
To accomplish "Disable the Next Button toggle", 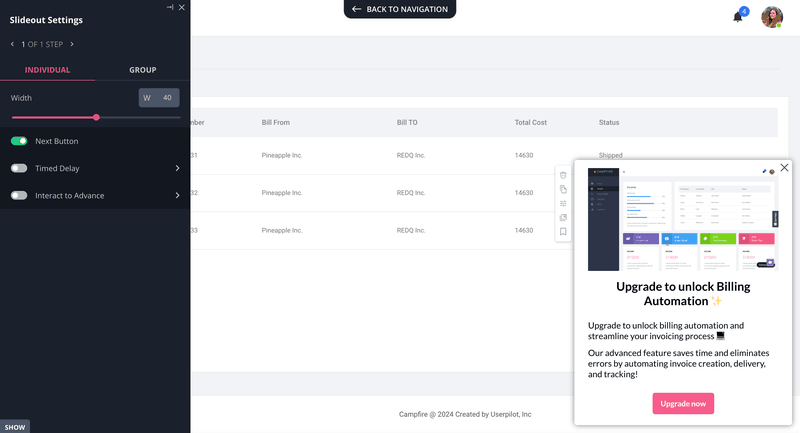I will (x=19, y=141).
